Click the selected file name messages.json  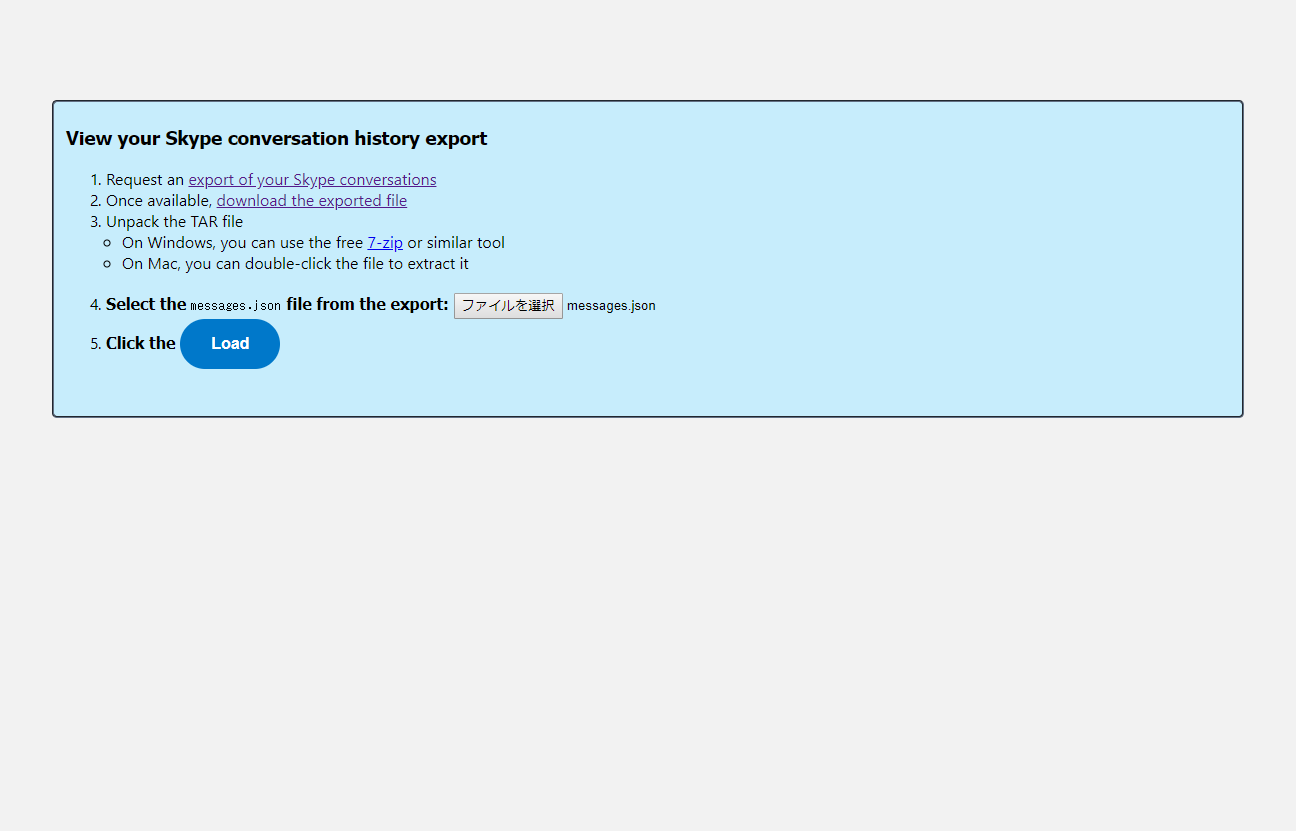click(611, 306)
